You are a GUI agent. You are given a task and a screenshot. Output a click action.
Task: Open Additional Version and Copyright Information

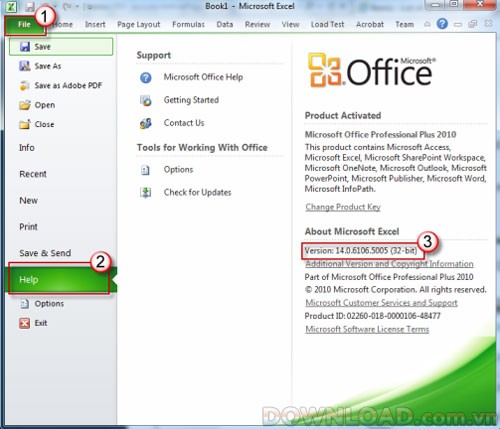pyautogui.click(x=389, y=264)
